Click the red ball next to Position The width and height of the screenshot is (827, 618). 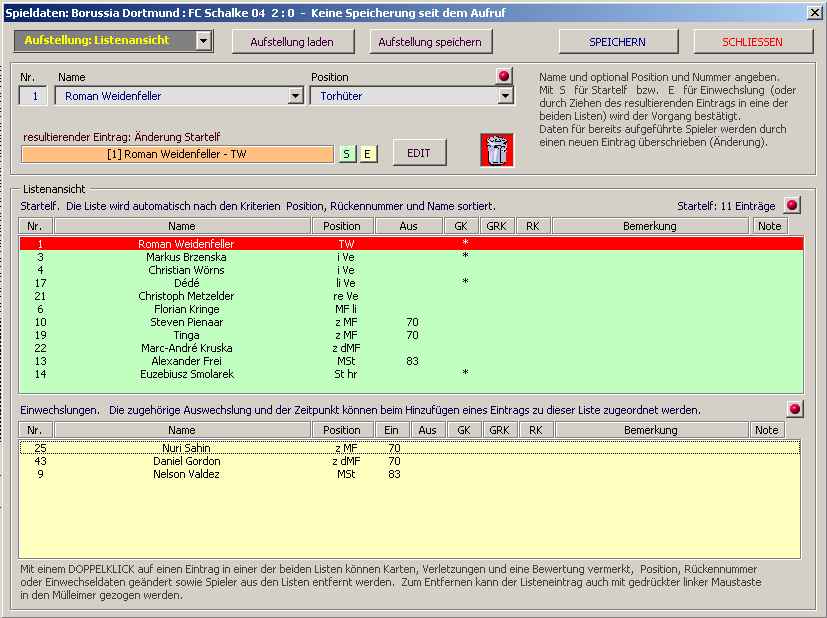coord(504,76)
